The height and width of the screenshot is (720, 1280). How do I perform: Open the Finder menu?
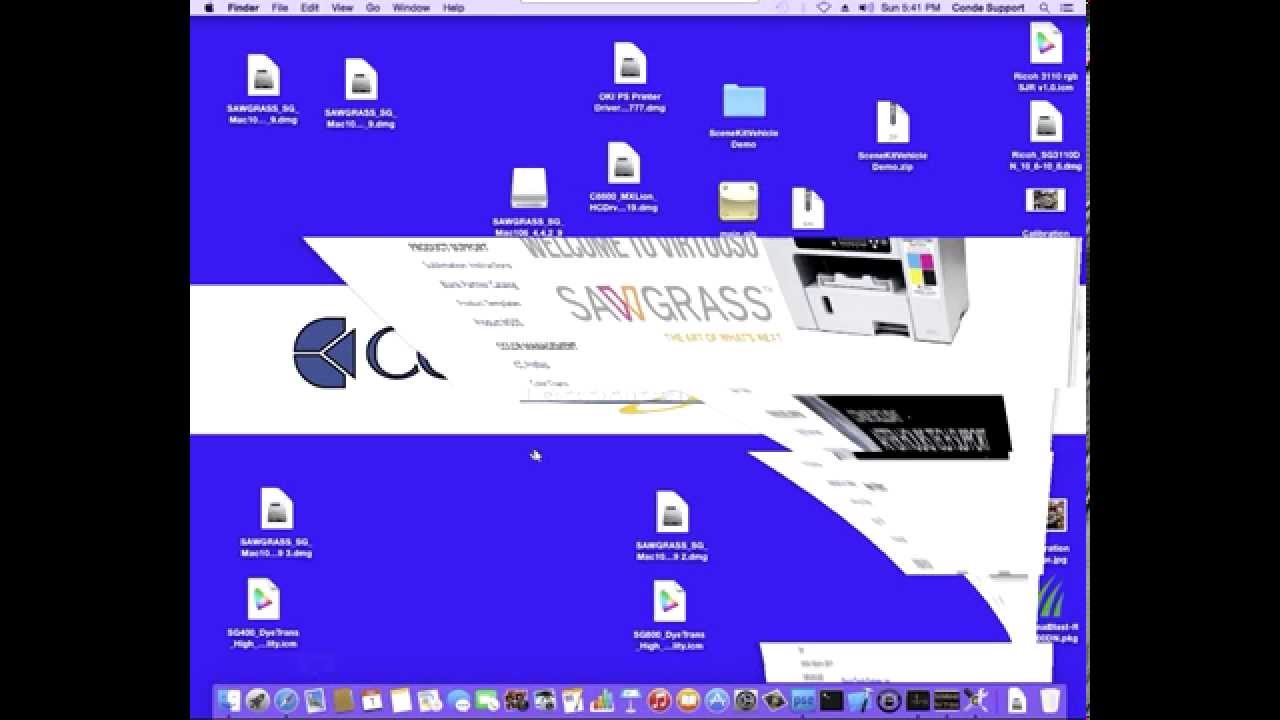(243, 7)
